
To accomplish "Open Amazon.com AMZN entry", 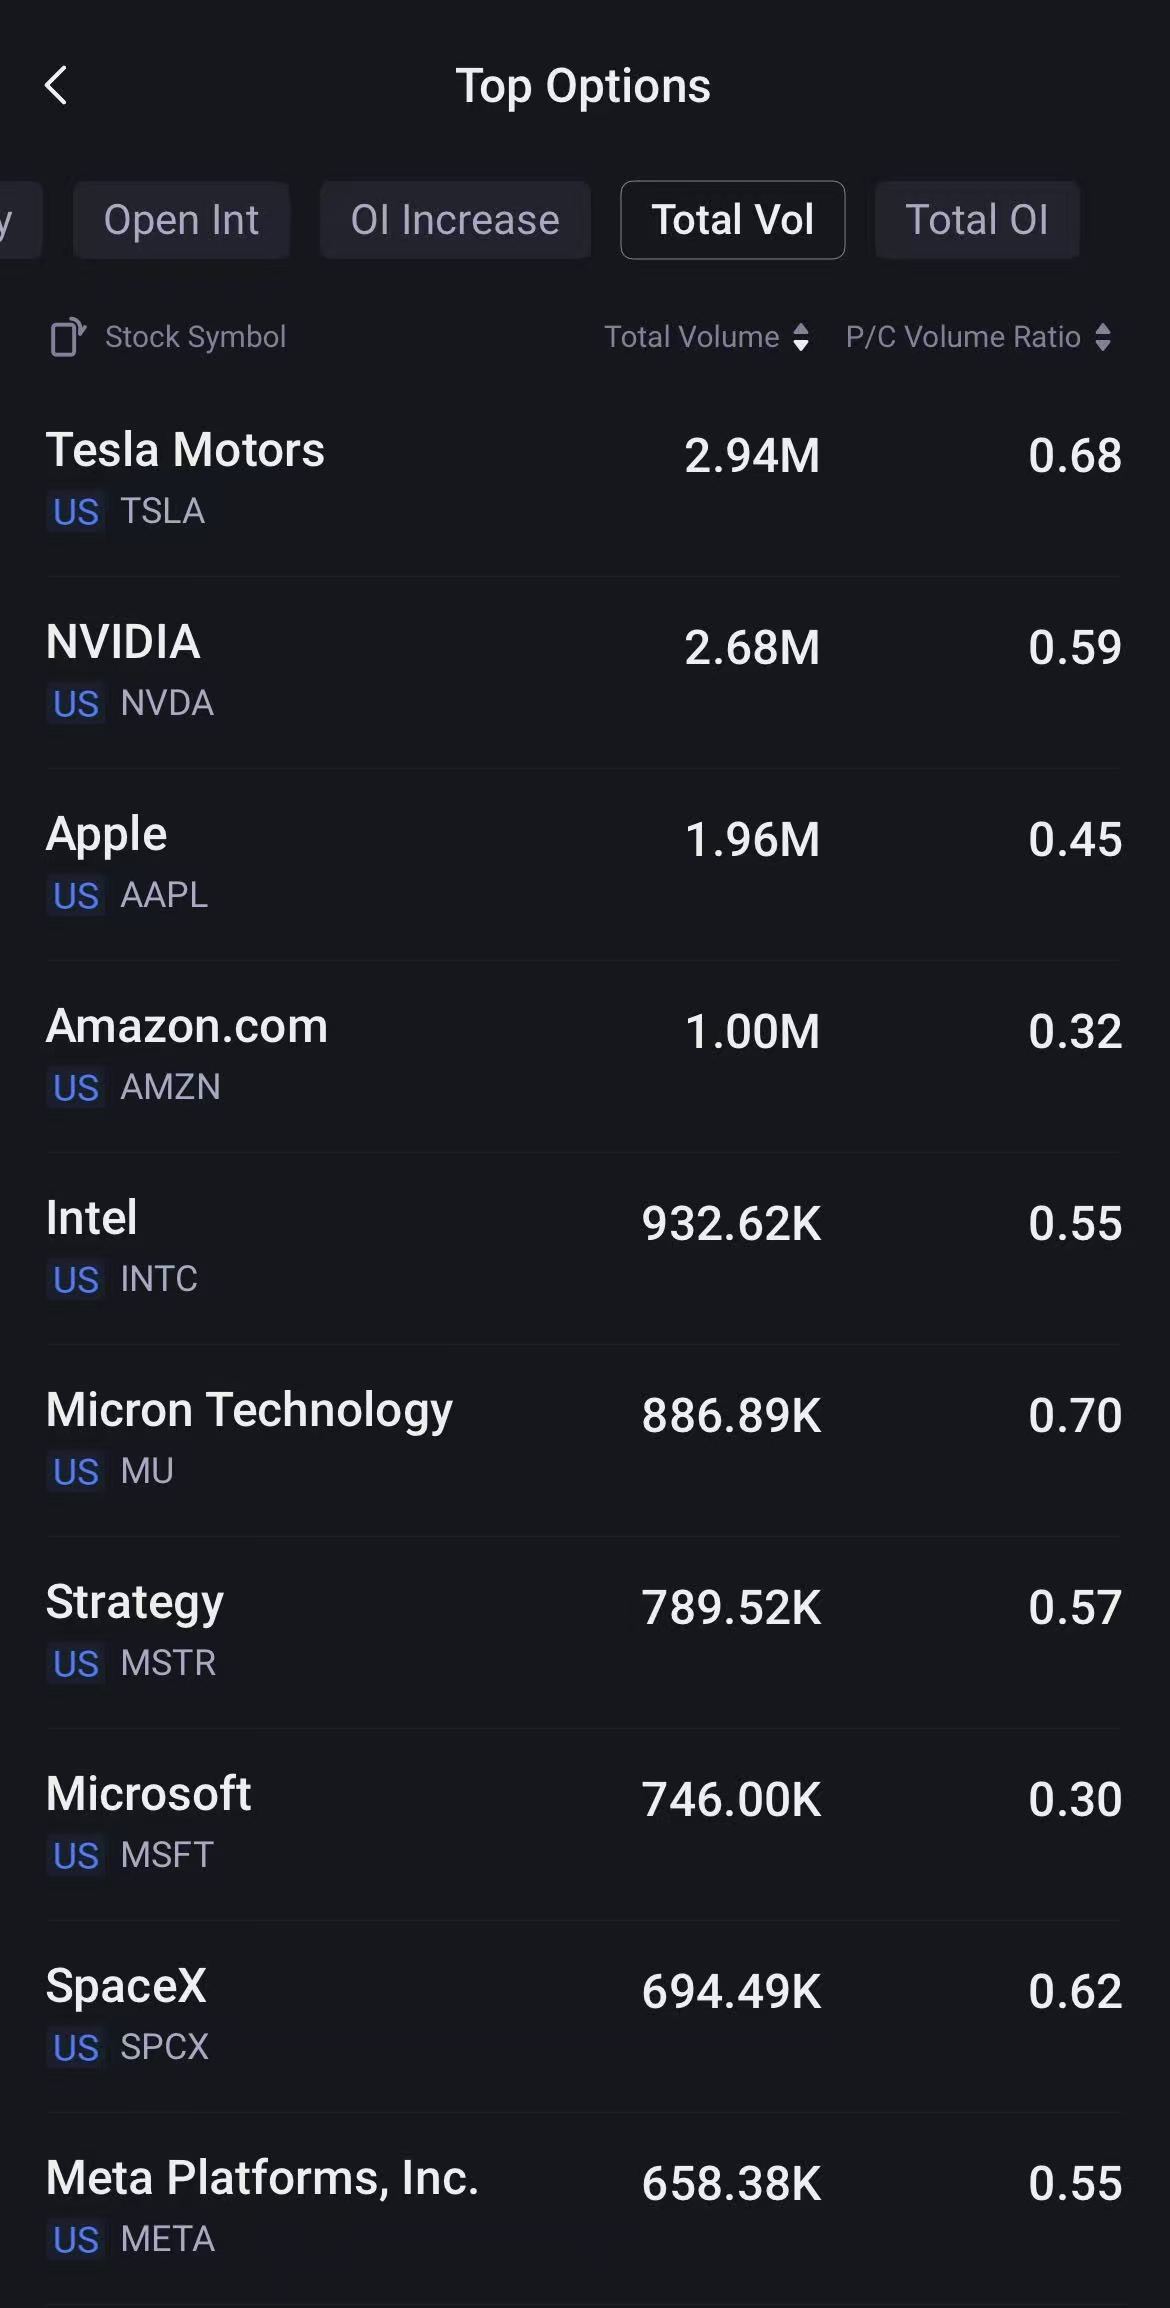I will pyautogui.click(x=585, y=1056).
